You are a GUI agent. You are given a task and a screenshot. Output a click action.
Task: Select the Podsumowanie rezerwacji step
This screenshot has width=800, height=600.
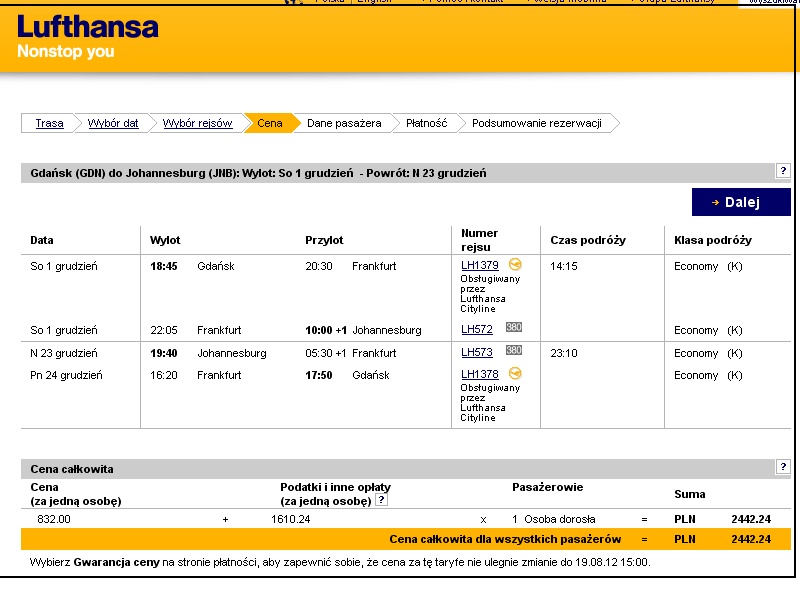pyautogui.click(x=537, y=123)
